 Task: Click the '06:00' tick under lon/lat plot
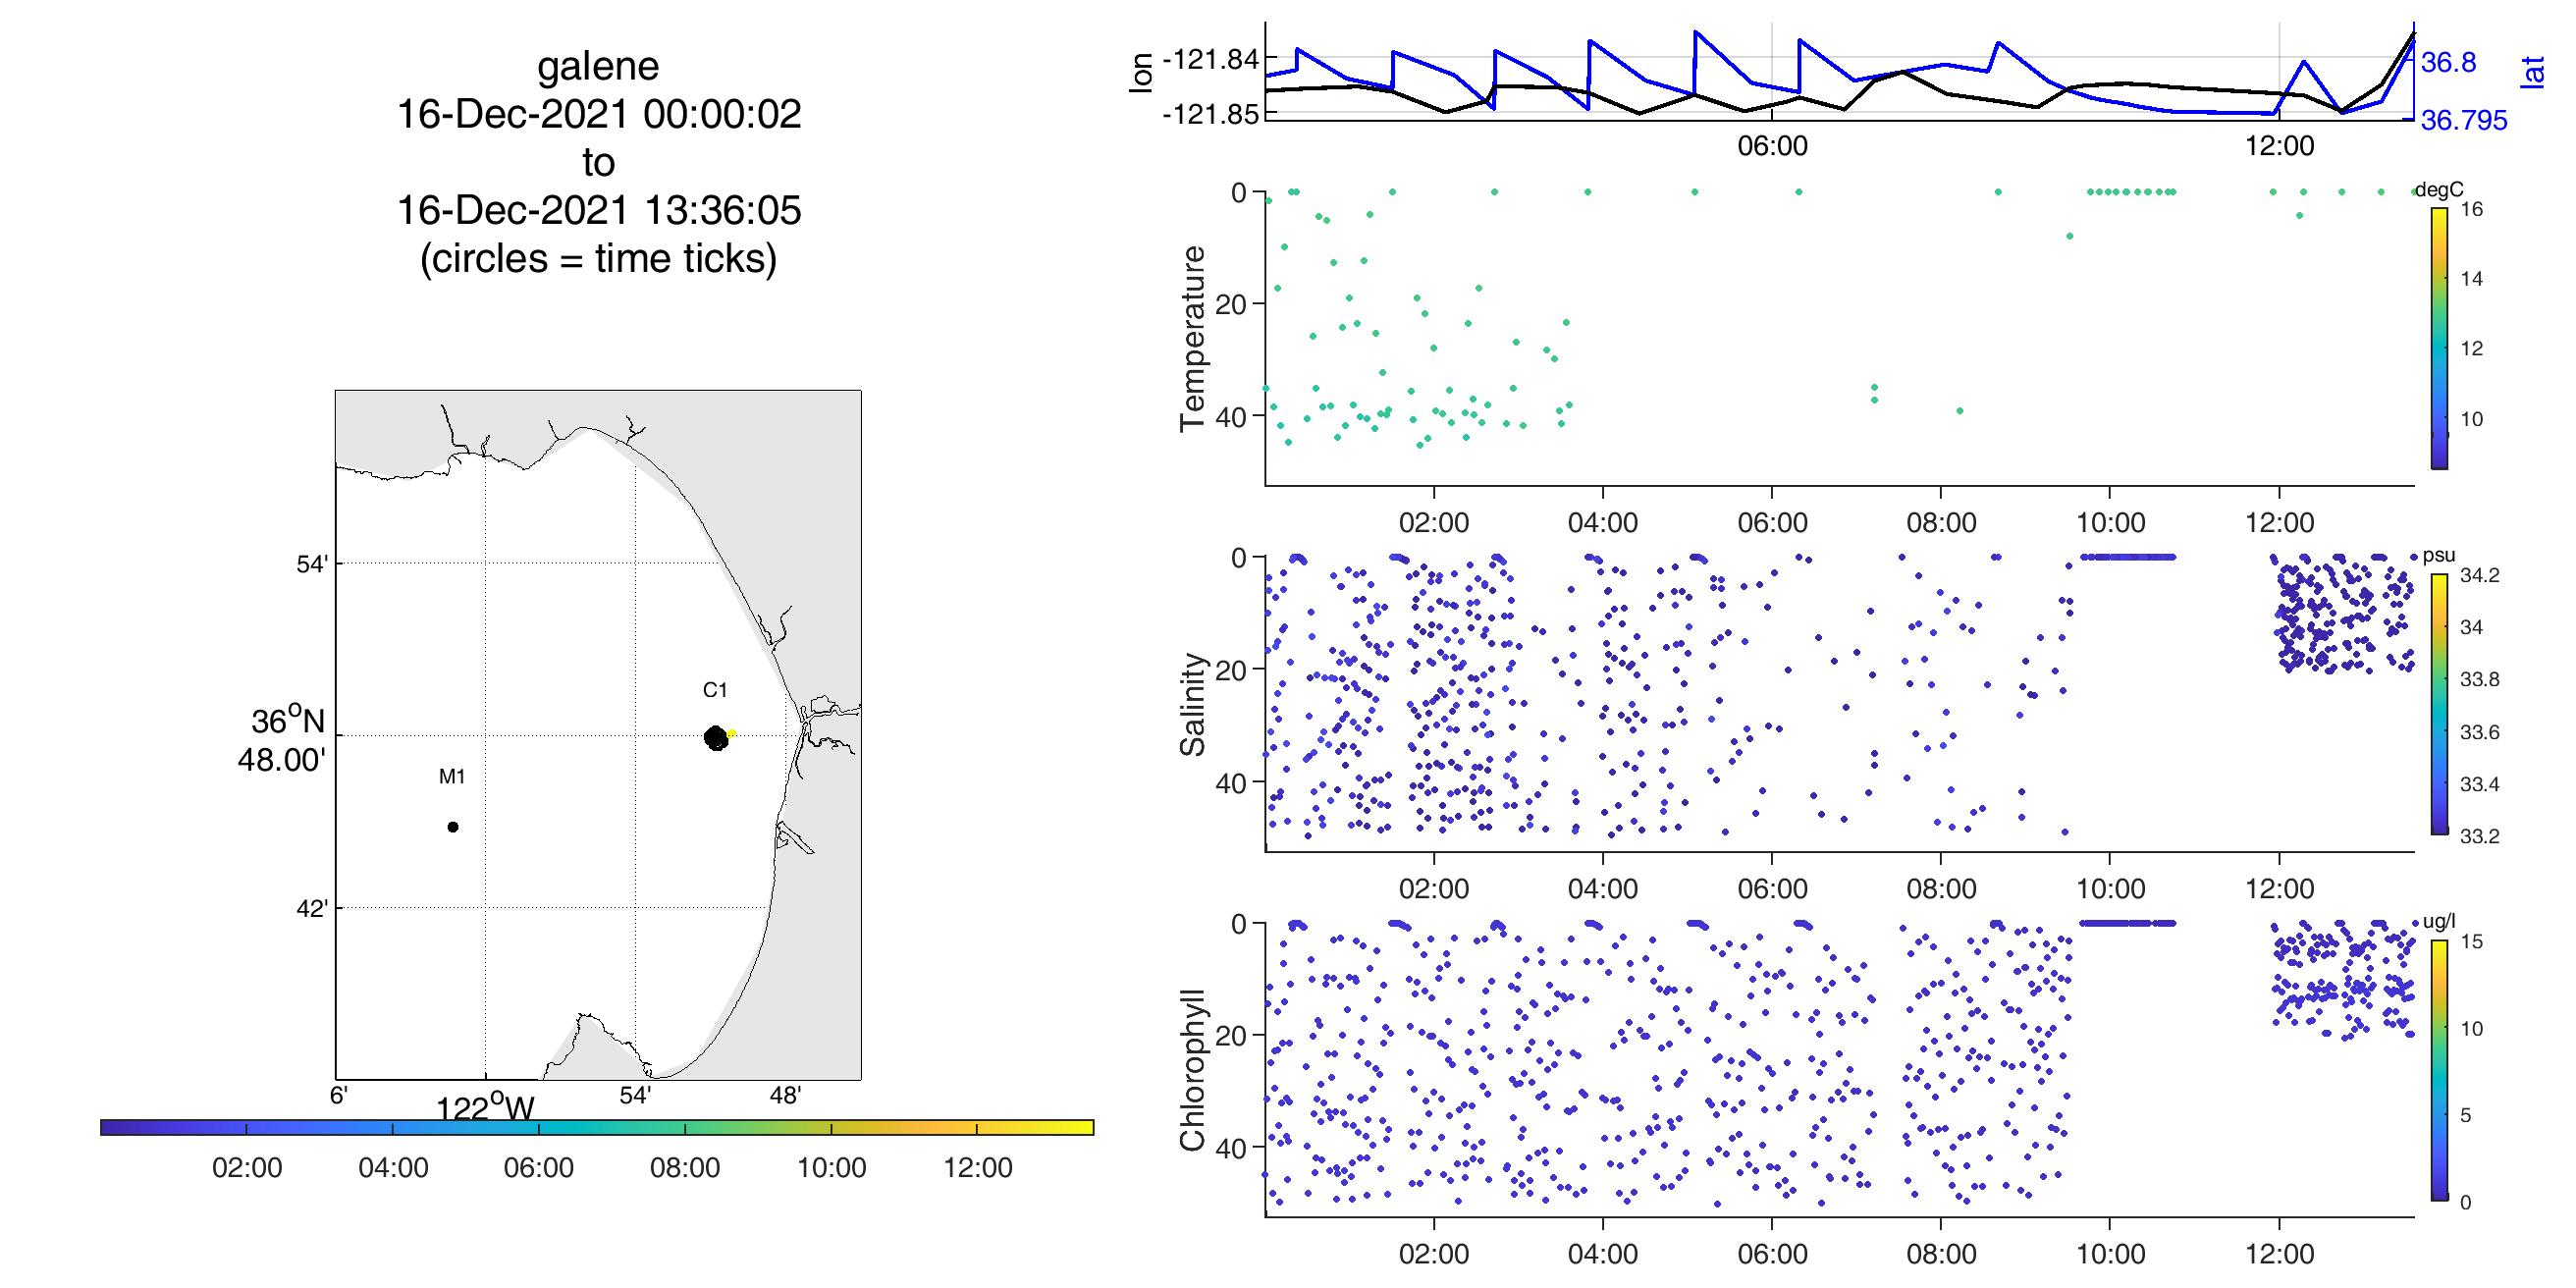click(1772, 147)
